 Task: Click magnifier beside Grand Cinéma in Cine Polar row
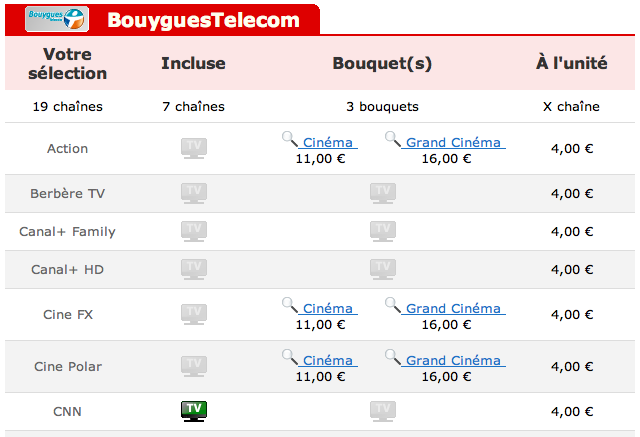393,357
